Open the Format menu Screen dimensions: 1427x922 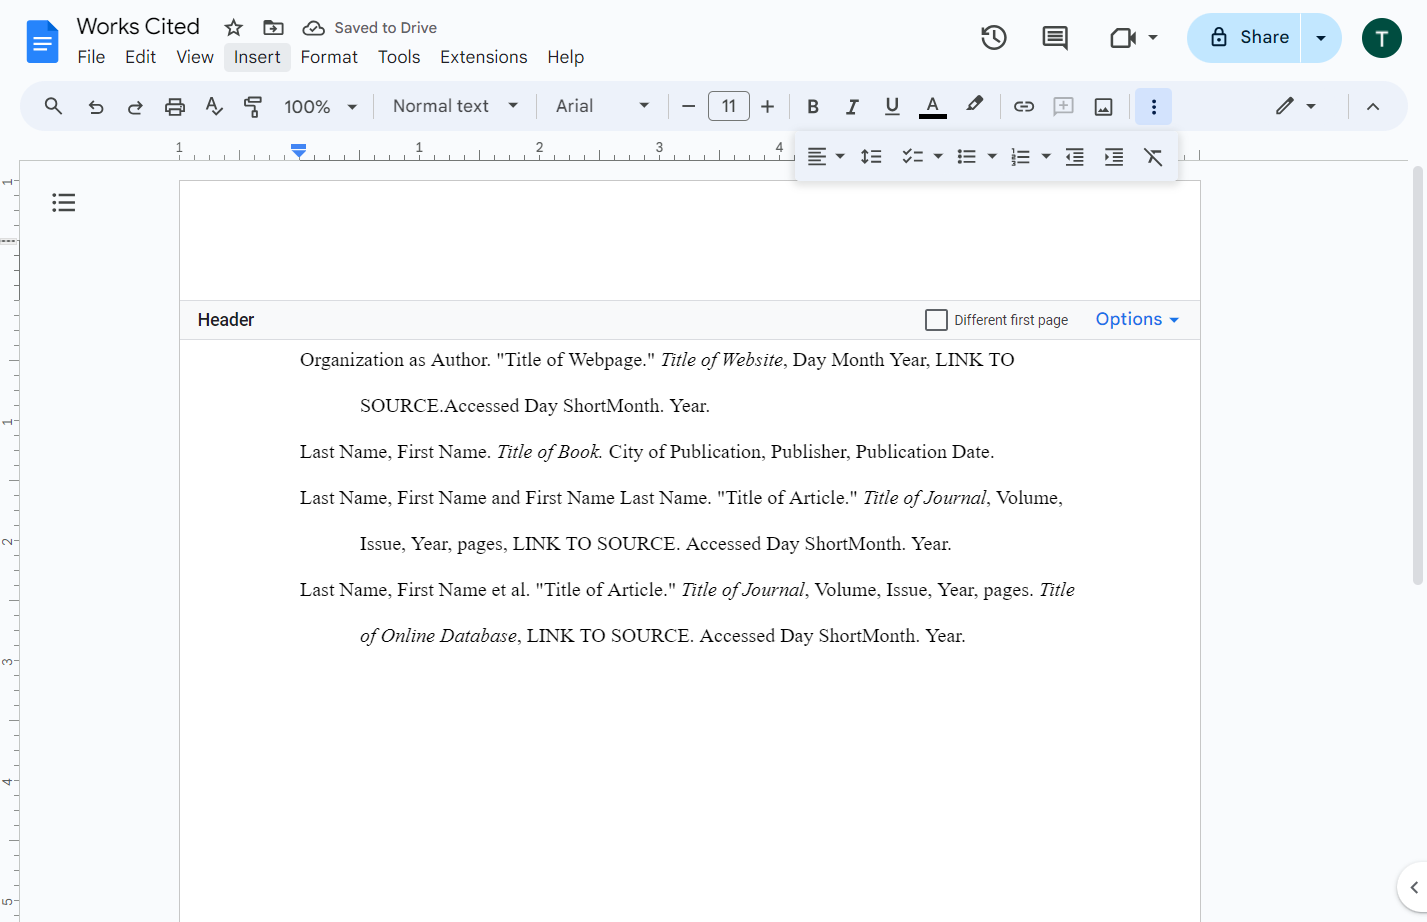click(x=329, y=57)
